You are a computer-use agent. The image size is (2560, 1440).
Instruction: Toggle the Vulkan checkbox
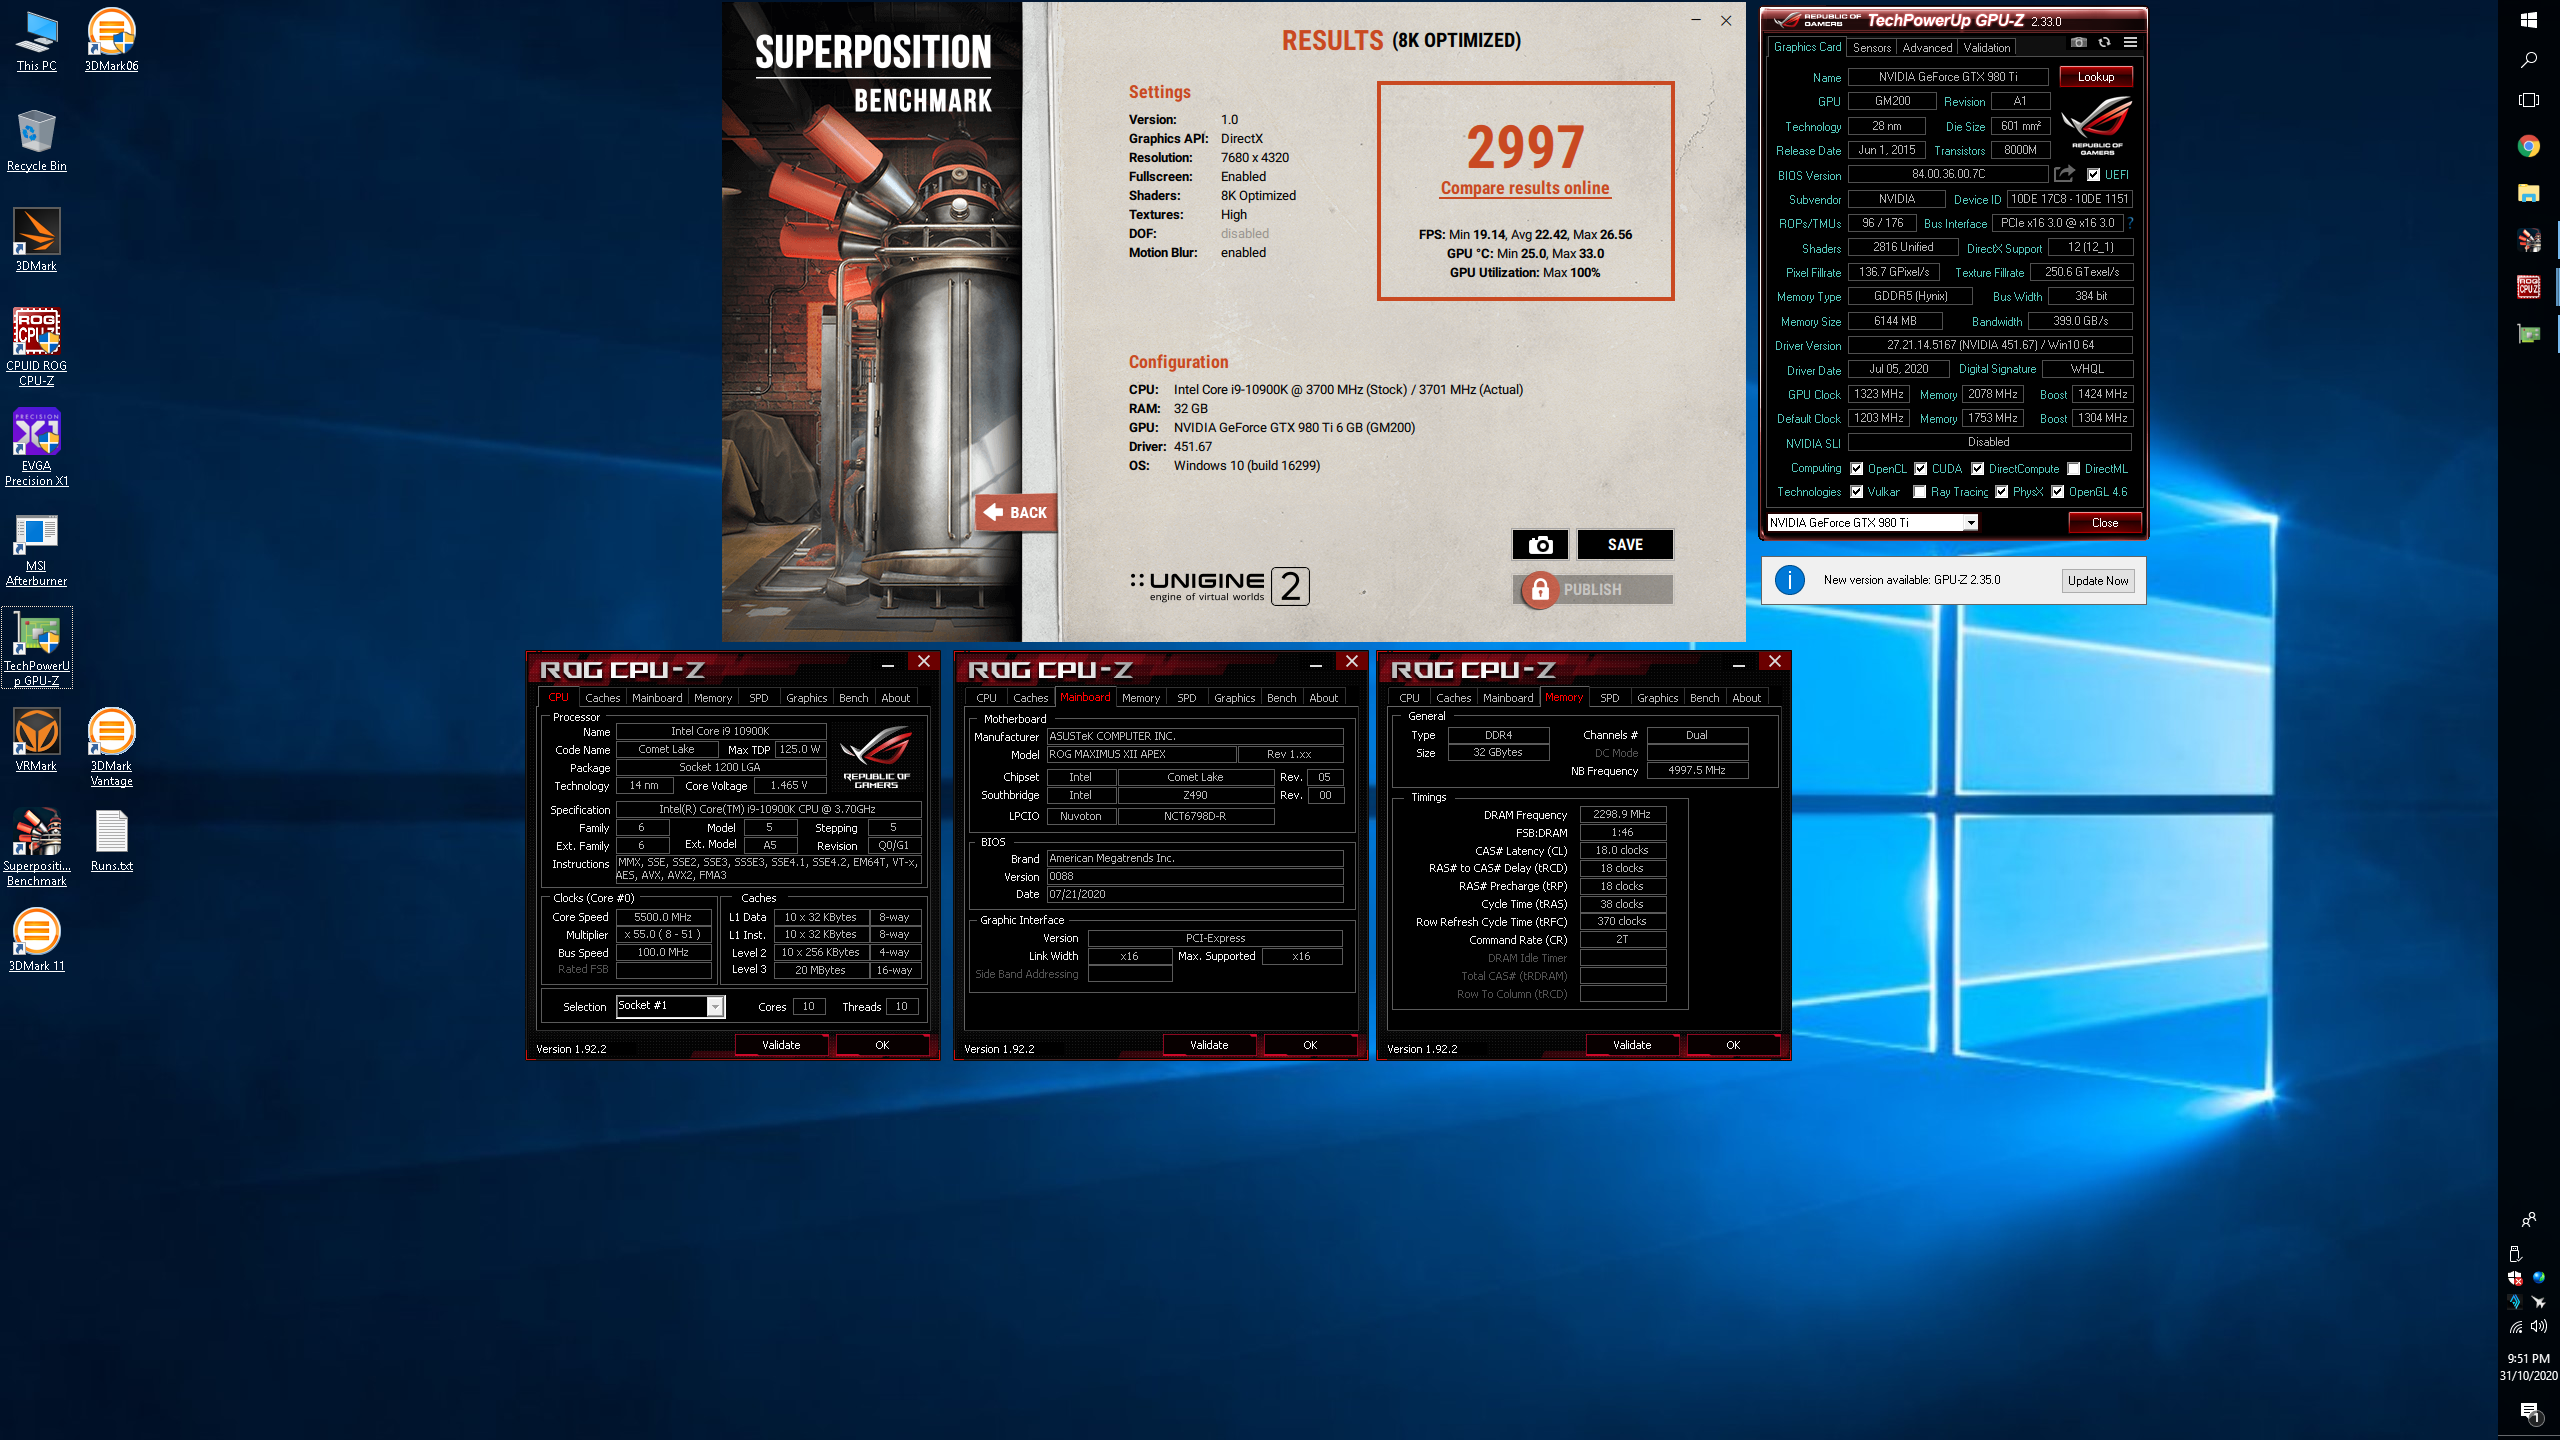pos(1857,492)
